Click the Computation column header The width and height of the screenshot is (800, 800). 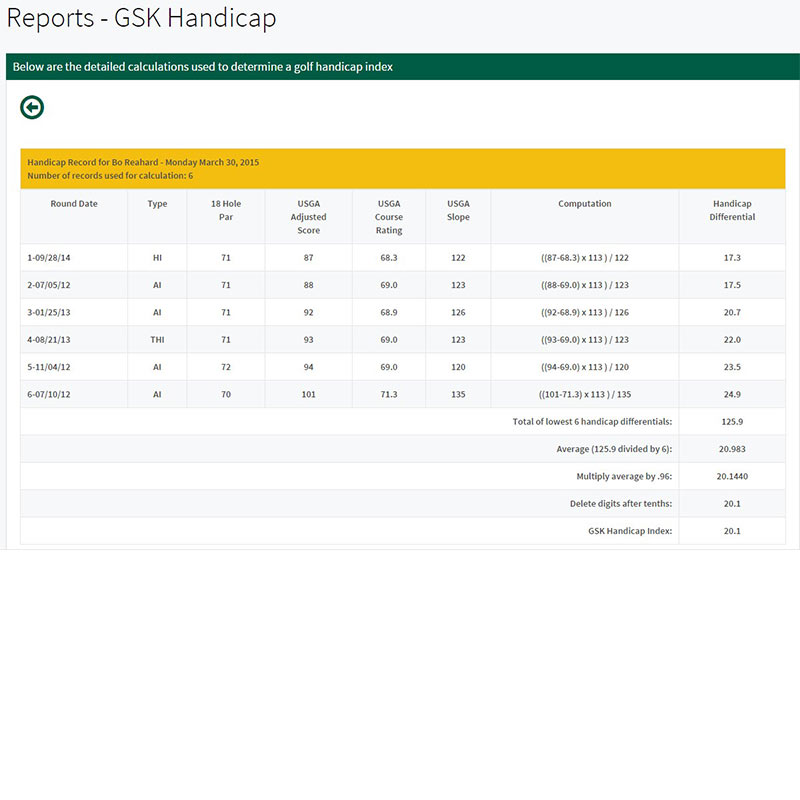(x=585, y=204)
